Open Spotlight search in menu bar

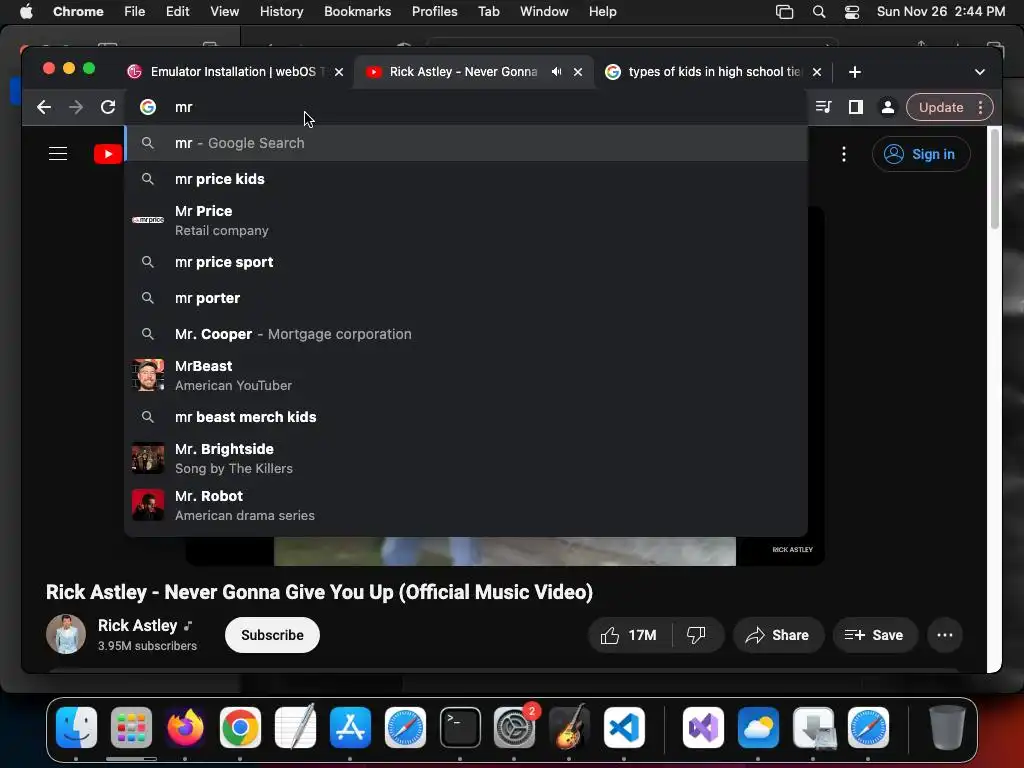tap(818, 11)
